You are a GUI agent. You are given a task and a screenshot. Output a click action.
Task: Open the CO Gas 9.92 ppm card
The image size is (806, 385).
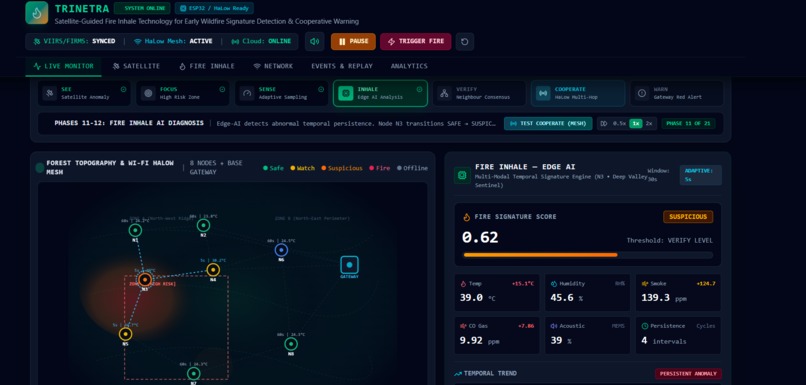[497, 335]
